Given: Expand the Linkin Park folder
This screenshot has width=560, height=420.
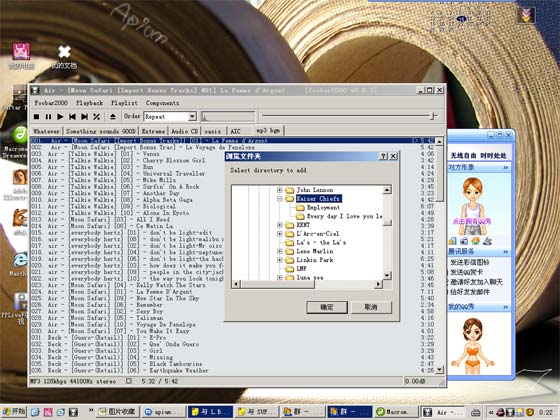Looking at the screenshot, I should coord(280,260).
